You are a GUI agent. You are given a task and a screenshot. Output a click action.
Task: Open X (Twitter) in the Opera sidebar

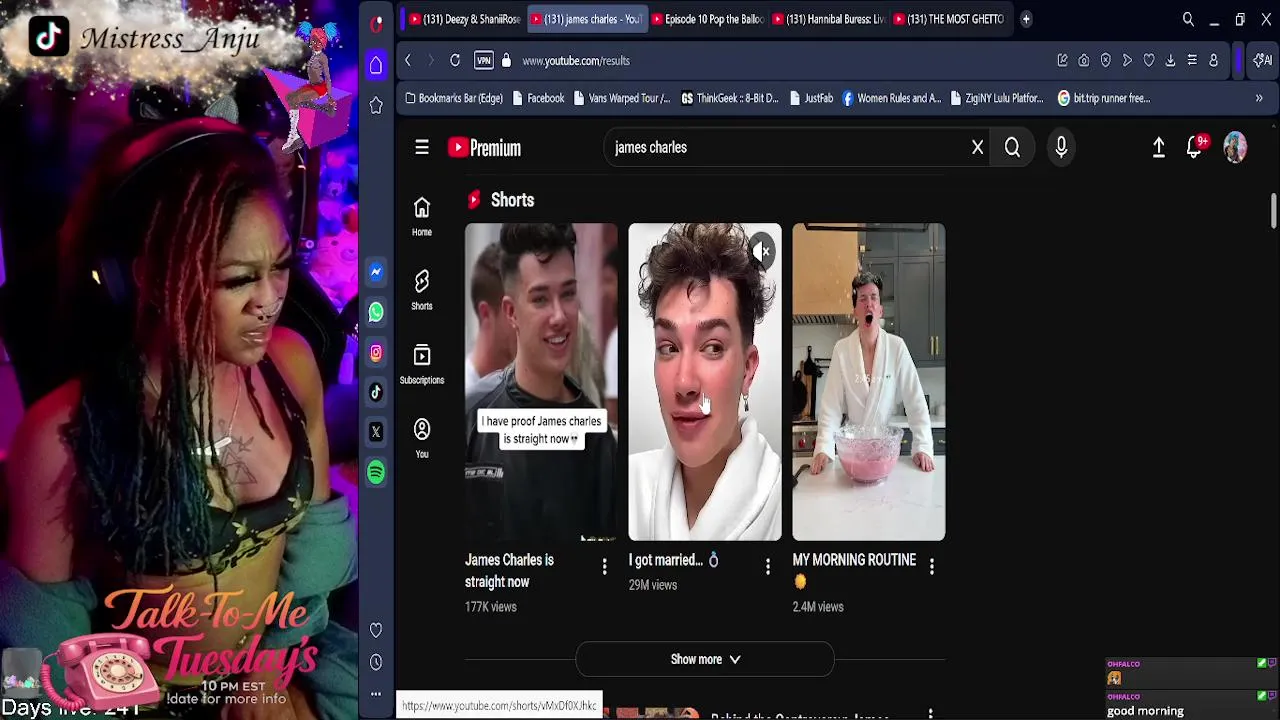[376, 432]
